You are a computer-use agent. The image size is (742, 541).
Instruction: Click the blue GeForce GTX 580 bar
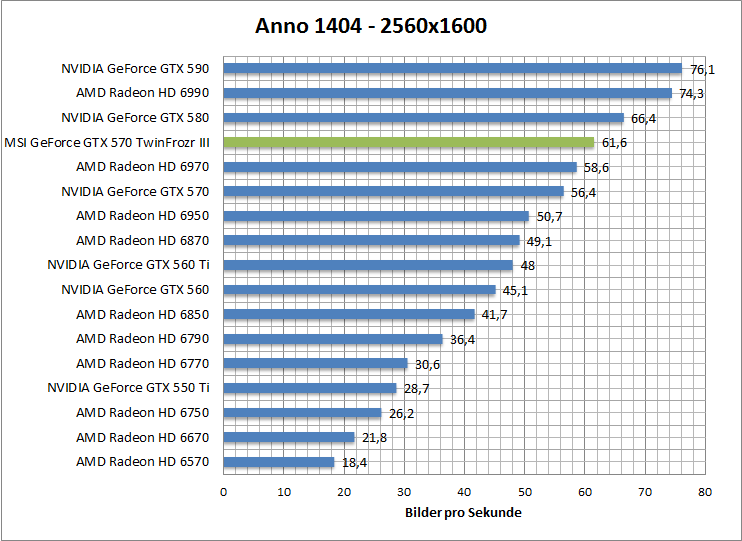(x=424, y=117)
